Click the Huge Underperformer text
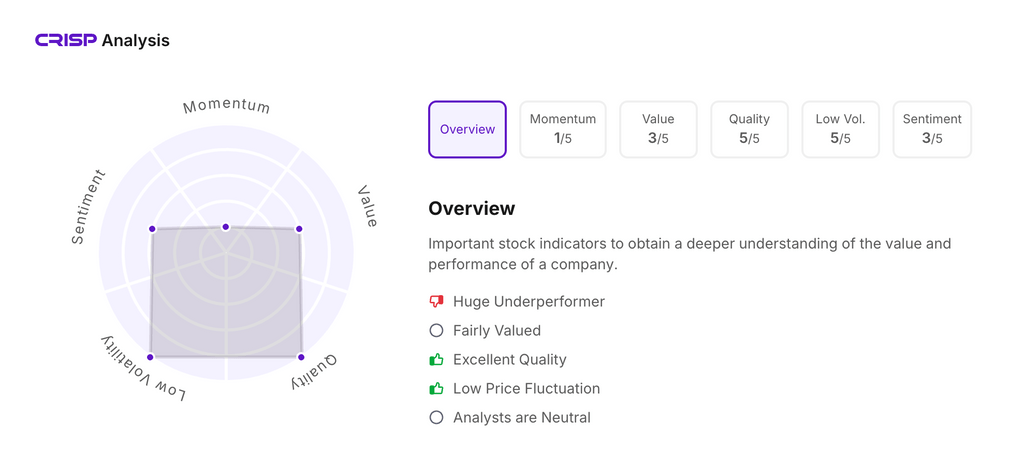This screenshot has height=465, width=1024. tap(529, 301)
